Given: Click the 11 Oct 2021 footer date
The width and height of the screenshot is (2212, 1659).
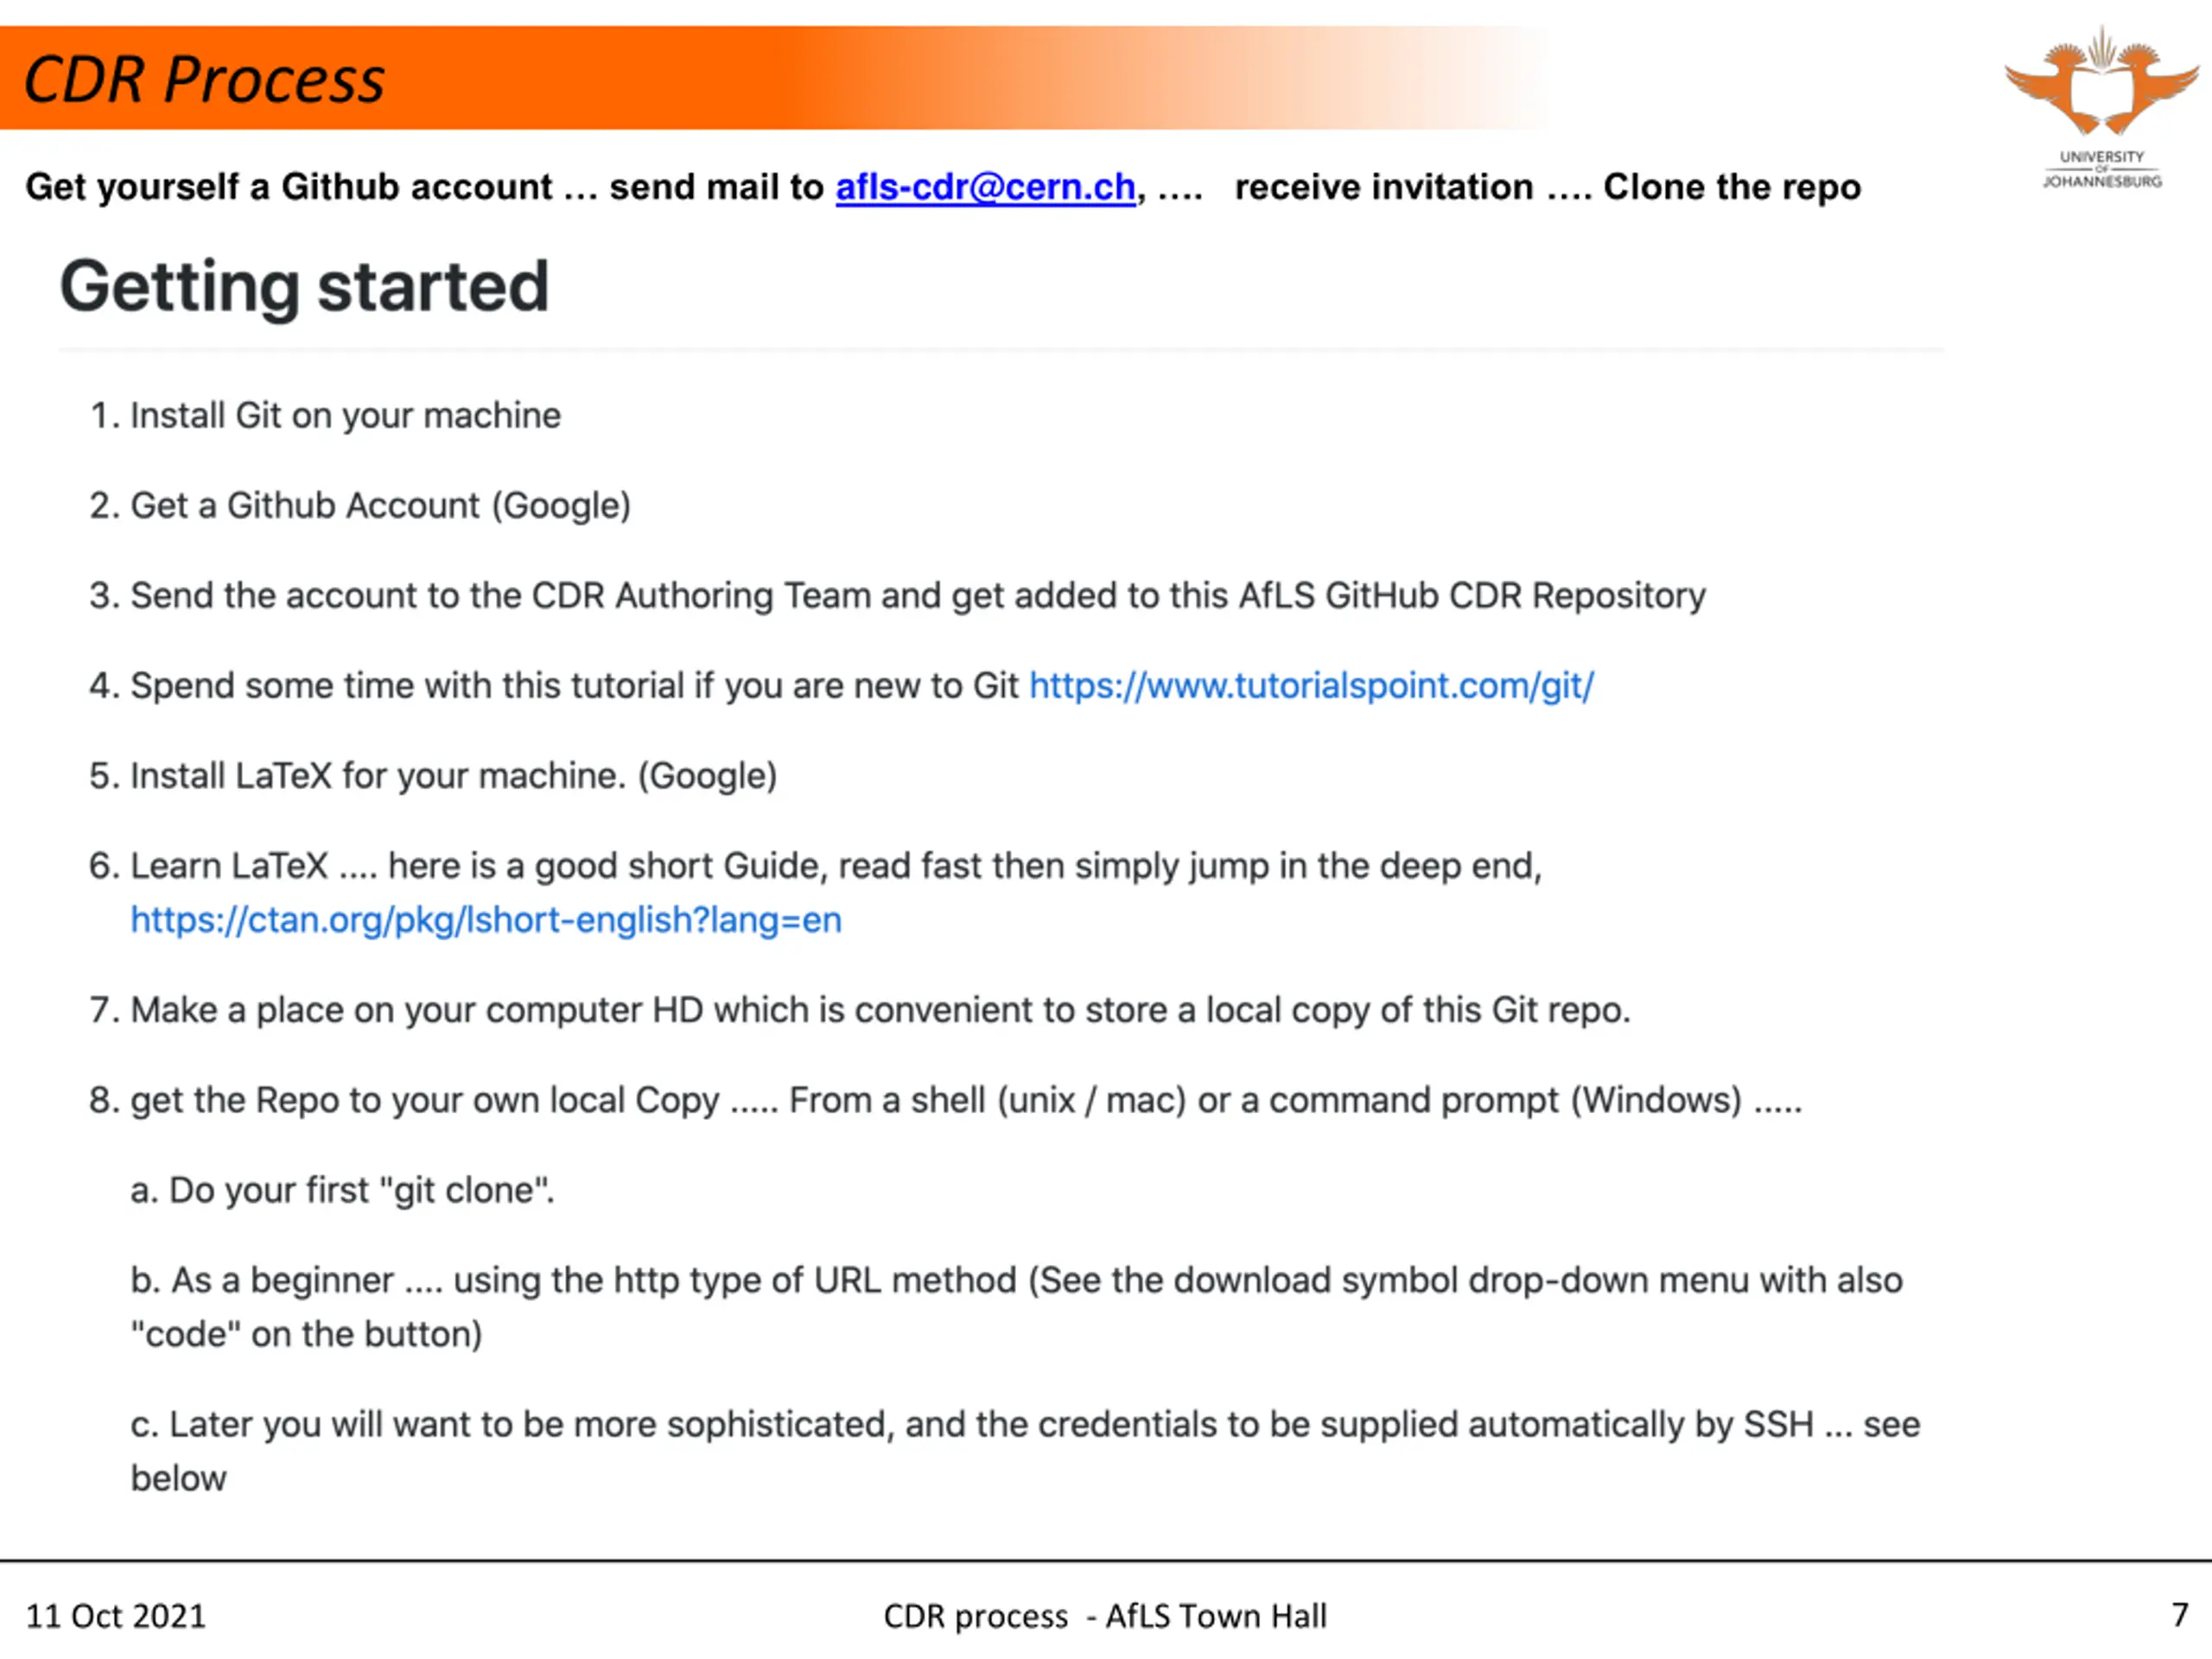Looking at the screenshot, I should 115,1616.
